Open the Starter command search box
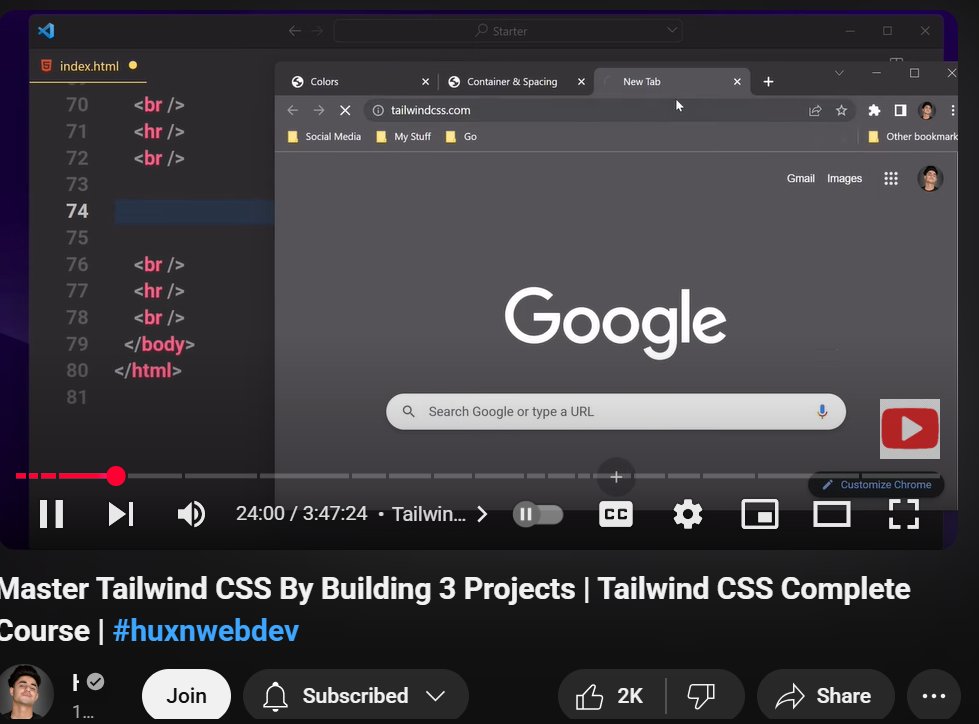The image size is (979, 724). click(x=508, y=31)
